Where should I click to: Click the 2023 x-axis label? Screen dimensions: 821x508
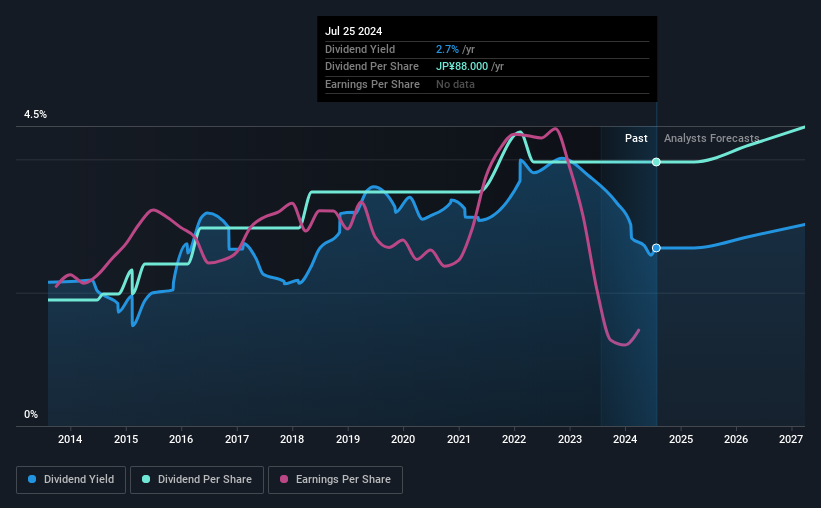(x=570, y=439)
